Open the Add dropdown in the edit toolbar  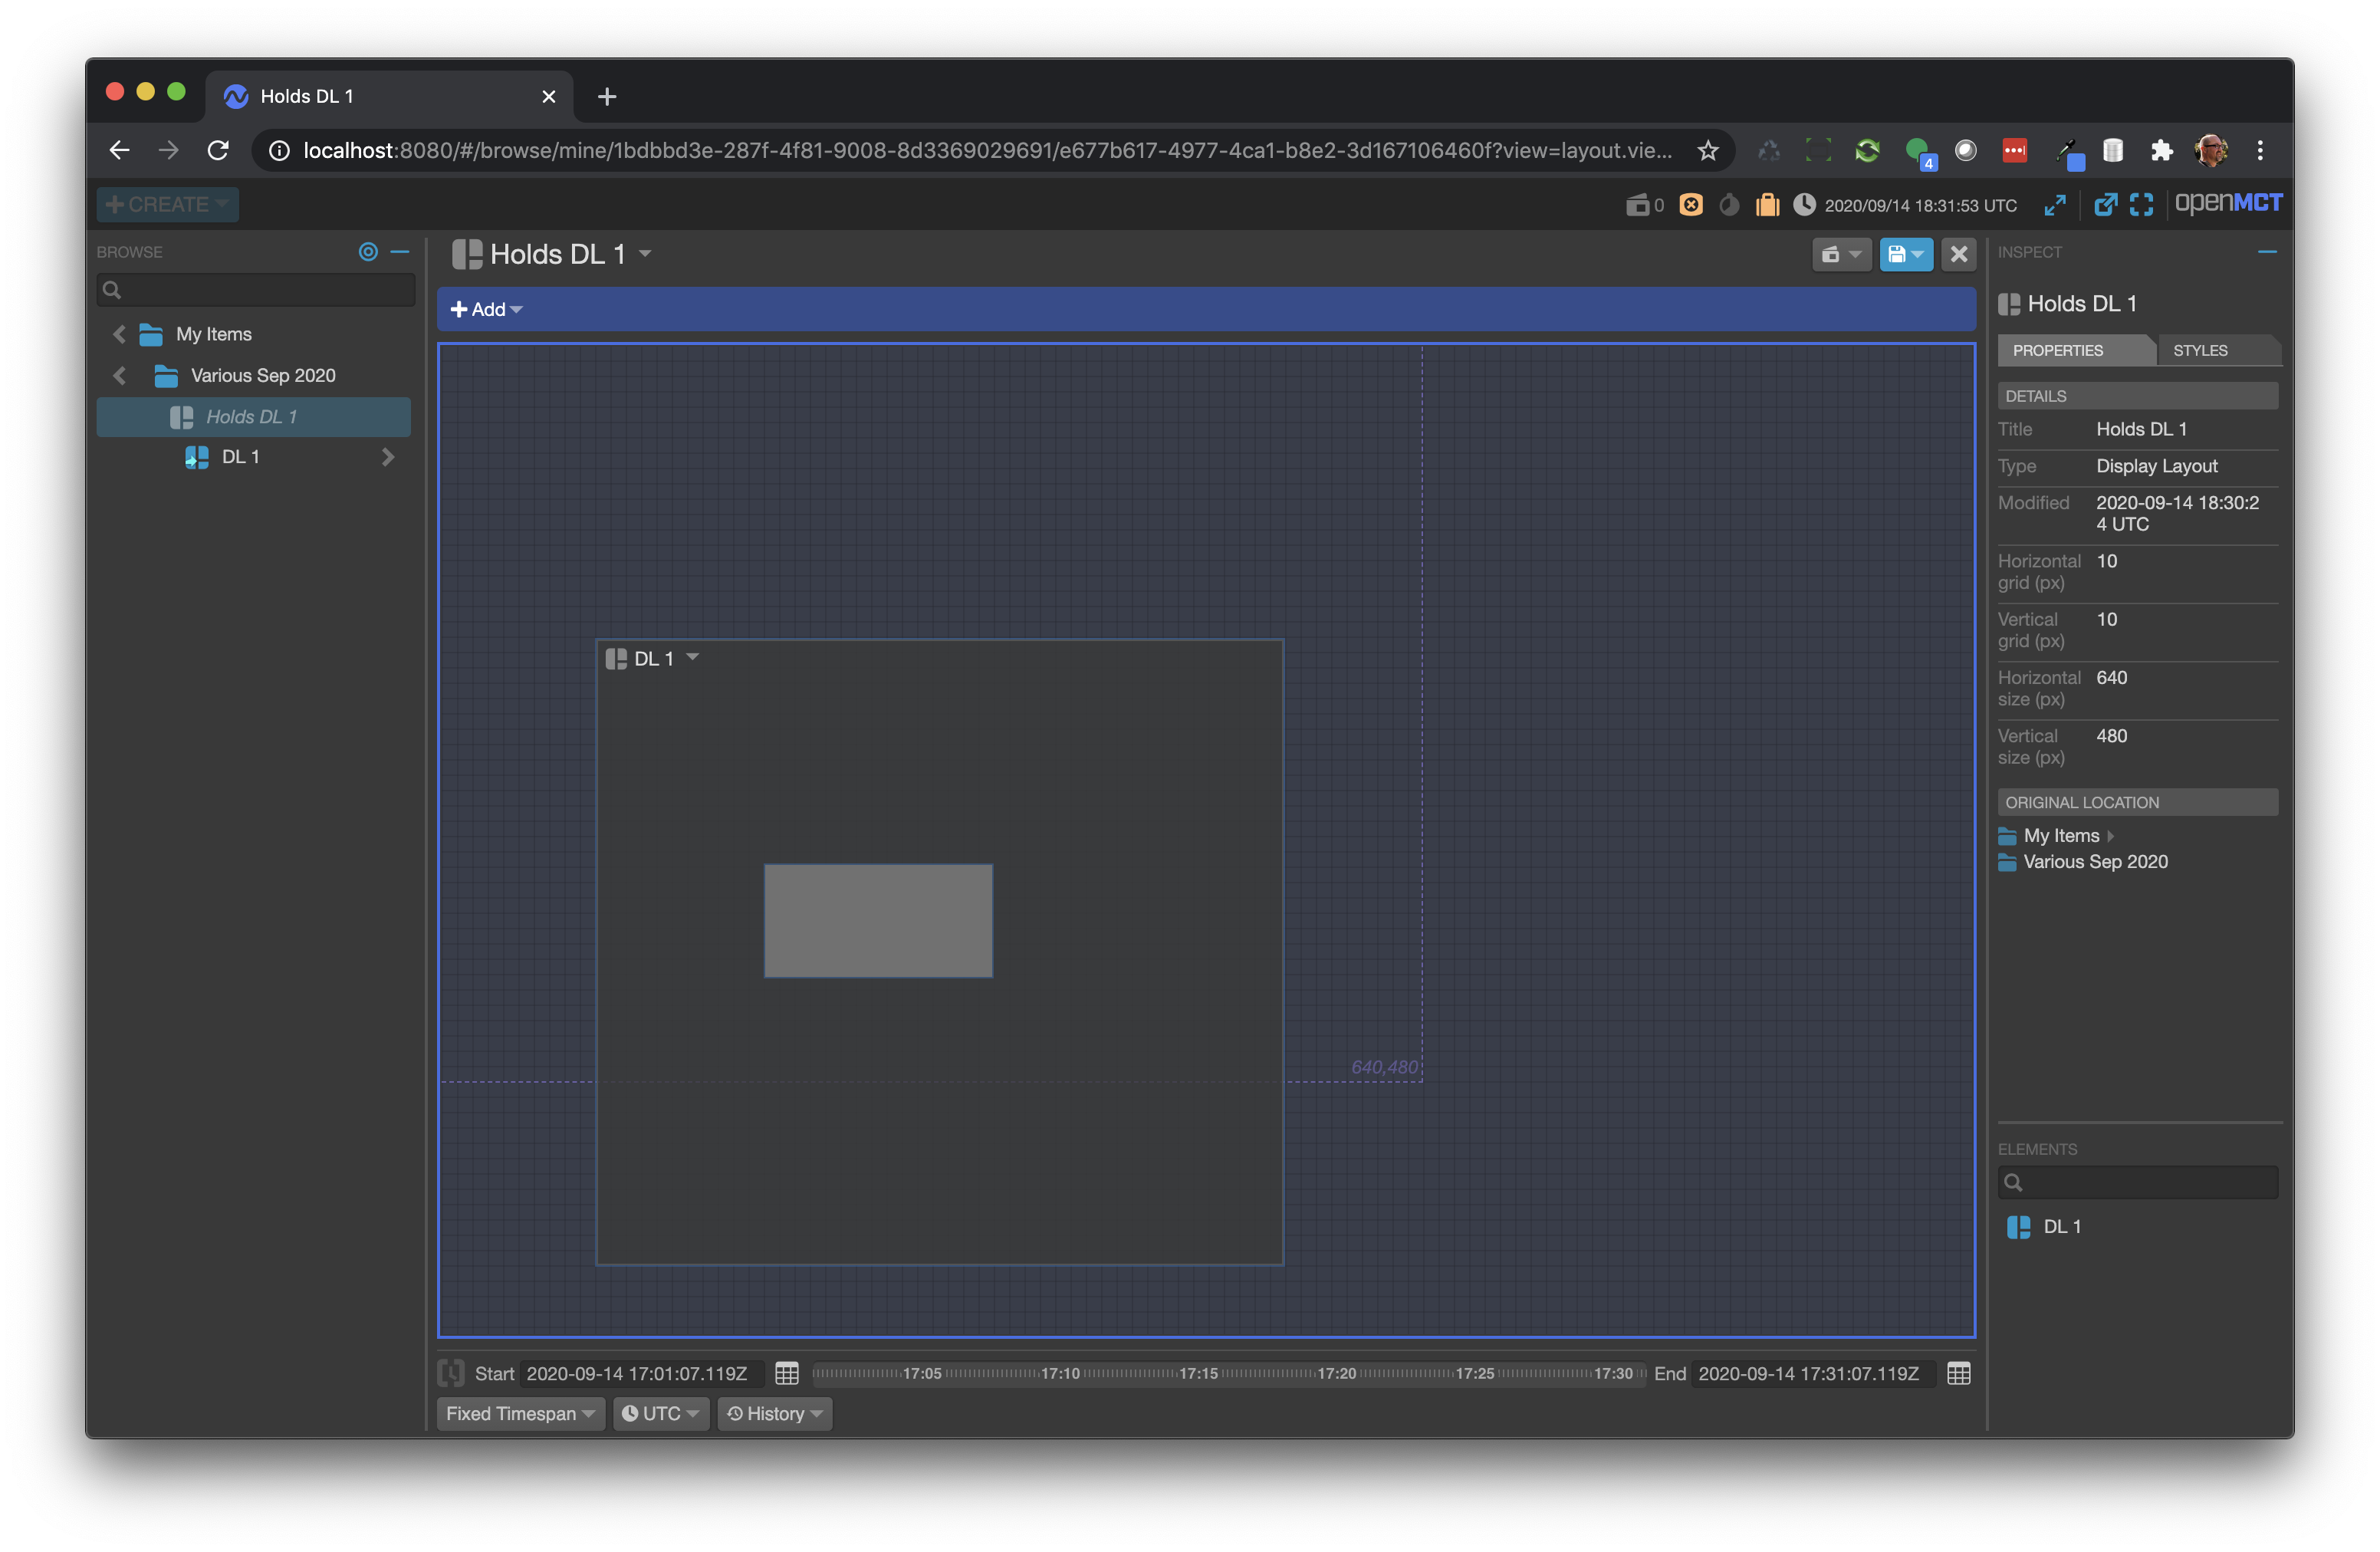click(486, 308)
